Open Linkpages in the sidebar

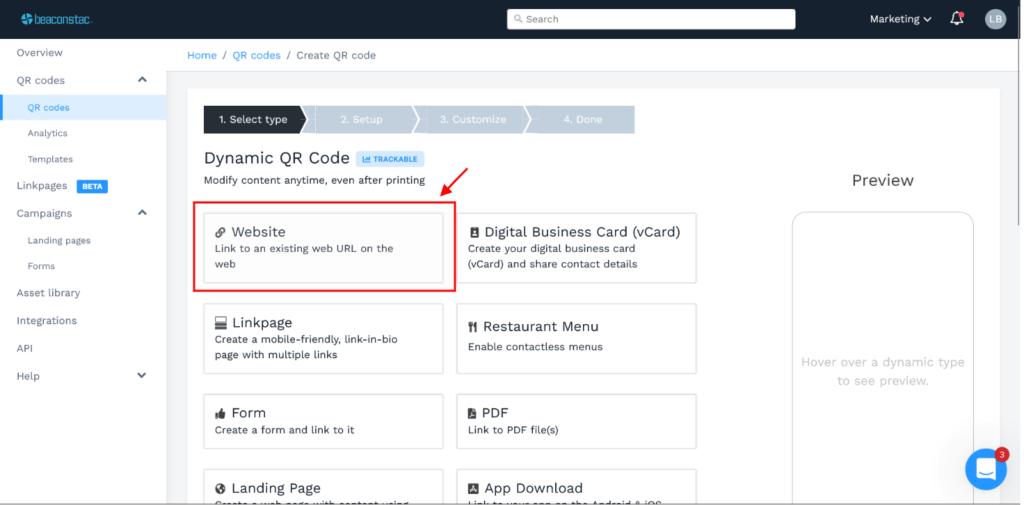click(42, 186)
